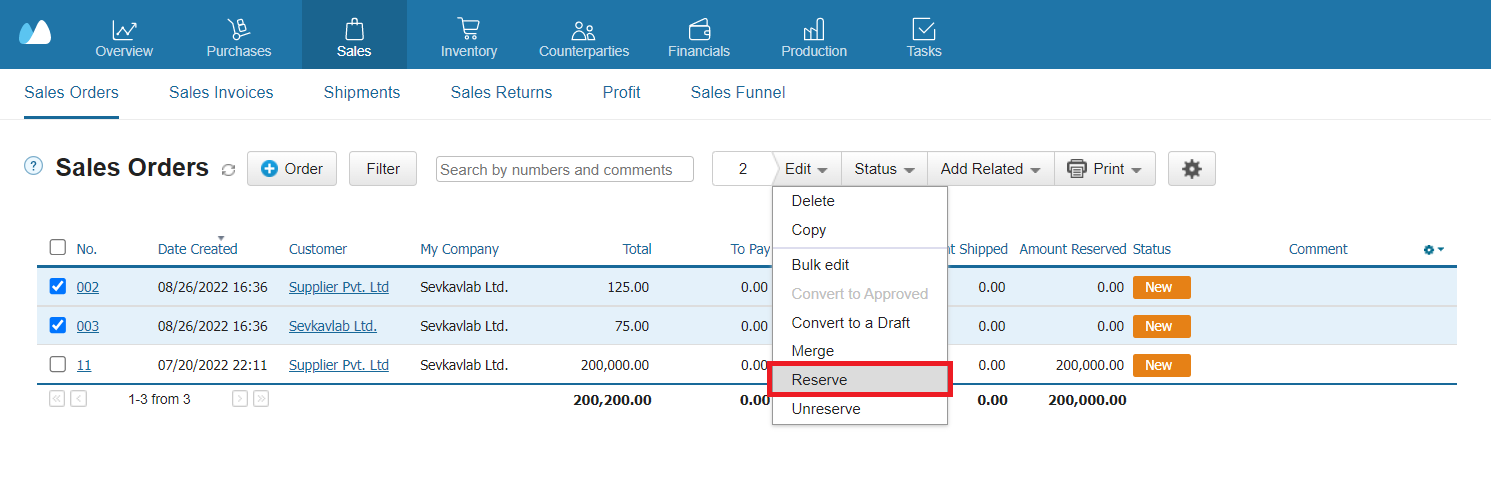Open the Purchases section
Screen dimensions: 1491x489
(x=239, y=35)
